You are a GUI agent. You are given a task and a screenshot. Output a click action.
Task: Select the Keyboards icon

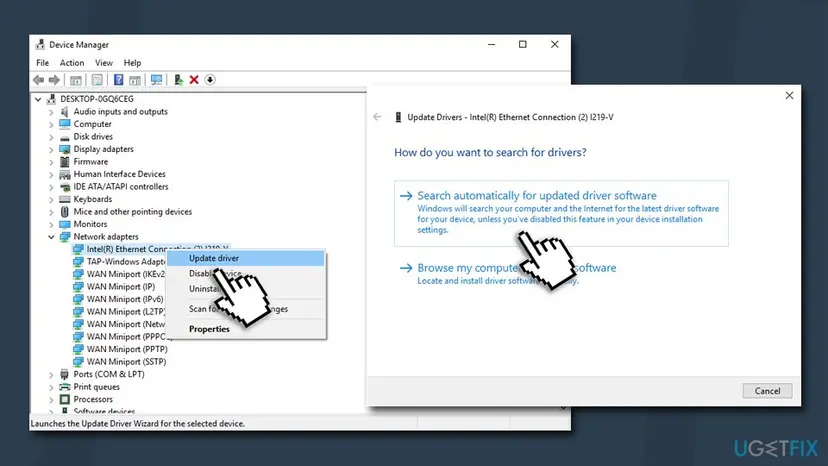64,199
